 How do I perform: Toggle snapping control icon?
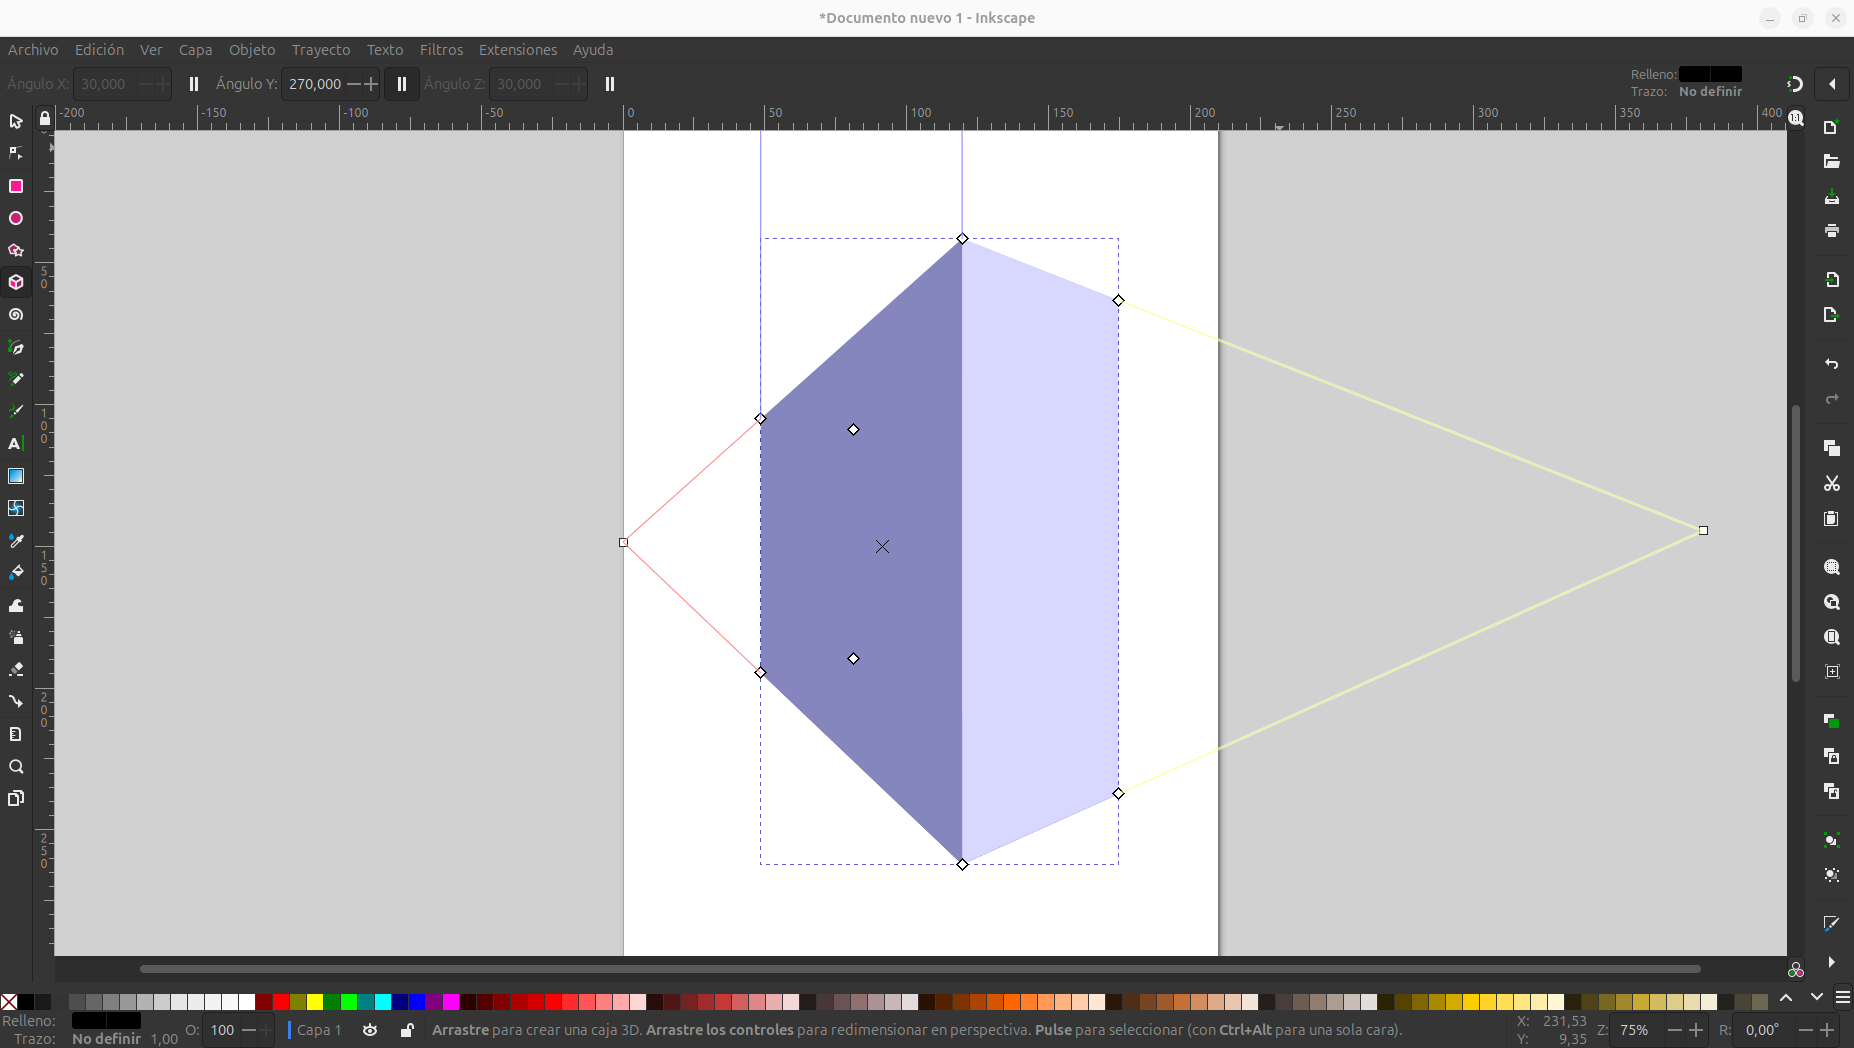[1795, 84]
